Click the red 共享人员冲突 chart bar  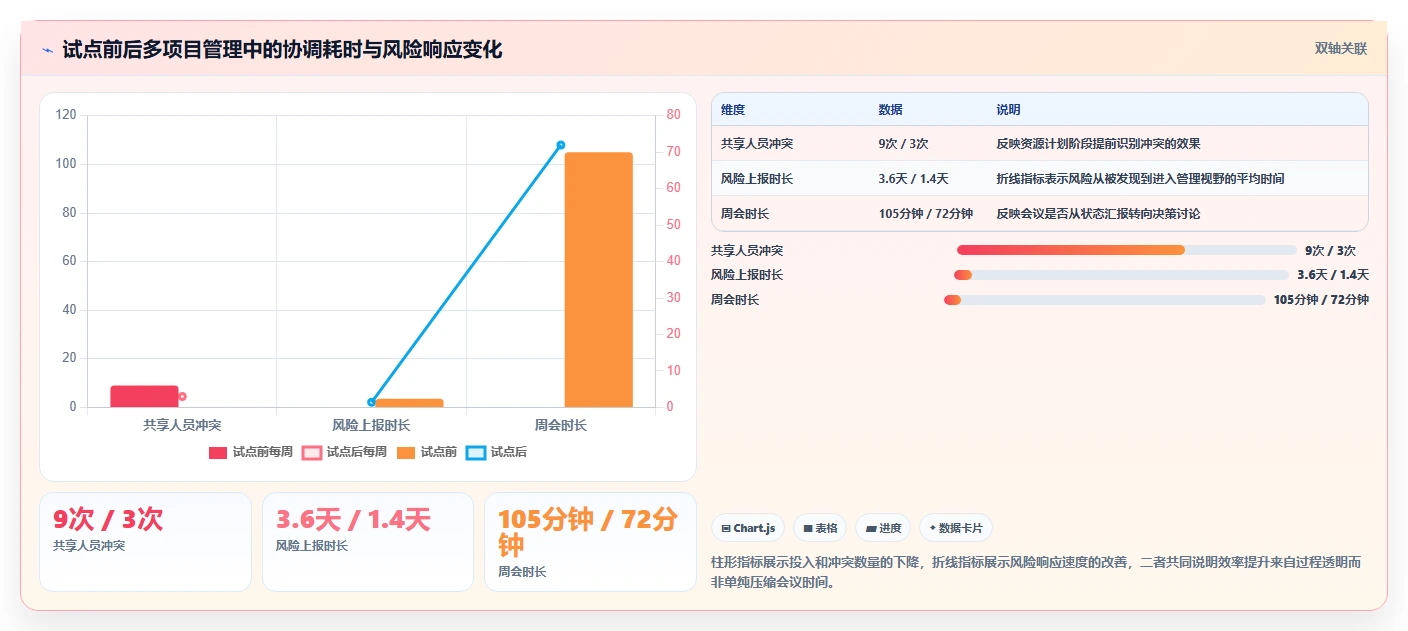click(x=144, y=396)
